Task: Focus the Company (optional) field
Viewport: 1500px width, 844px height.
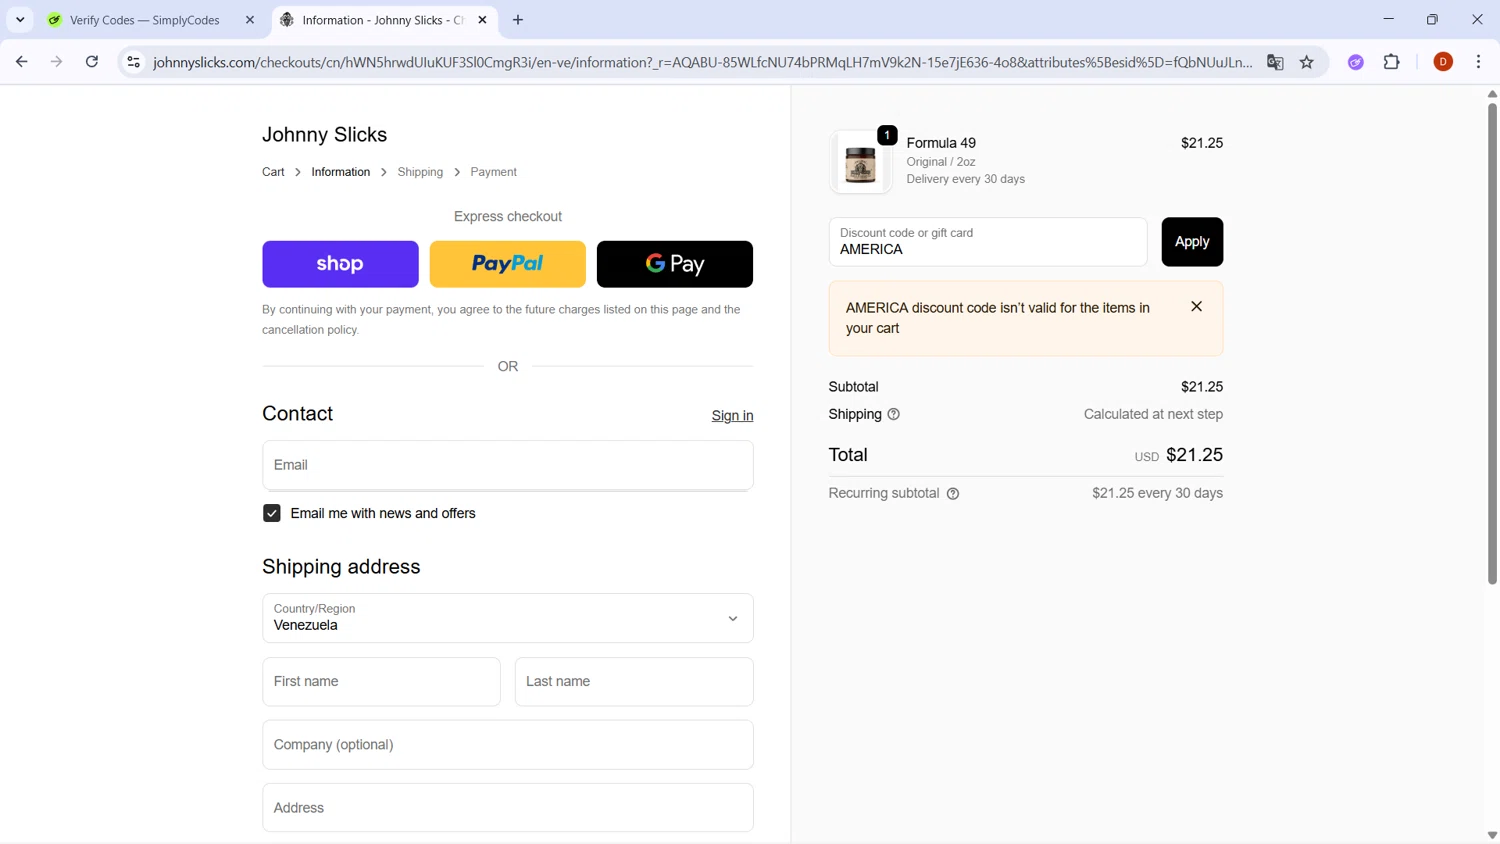Action: (508, 745)
